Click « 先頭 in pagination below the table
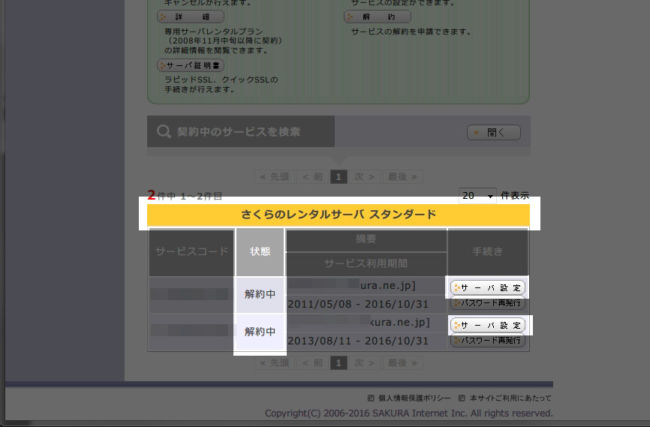 pyautogui.click(x=274, y=363)
